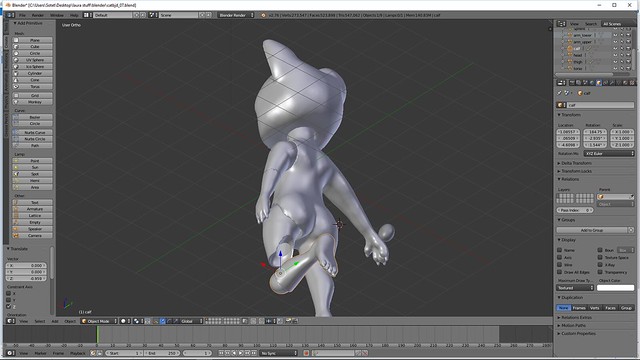The image size is (640, 360).
Task: Expand the Motion Paths panel
Action: click(572, 325)
